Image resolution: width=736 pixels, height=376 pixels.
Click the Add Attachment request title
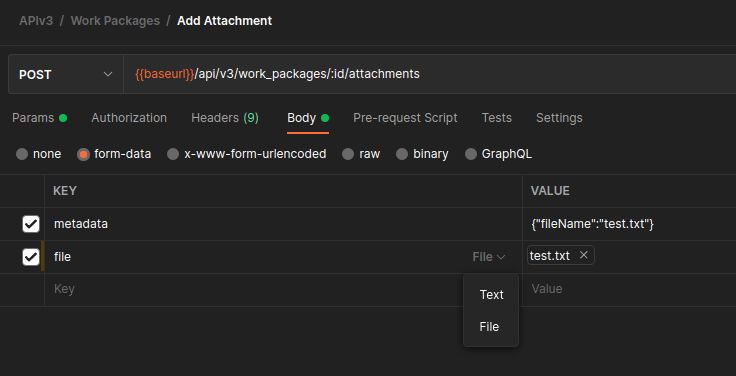pos(224,21)
